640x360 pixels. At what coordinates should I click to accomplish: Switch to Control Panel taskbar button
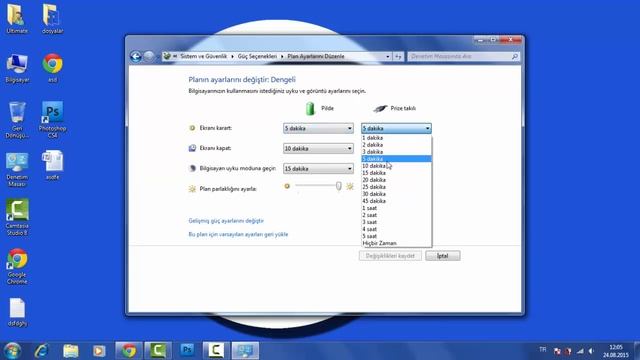(x=245, y=351)
